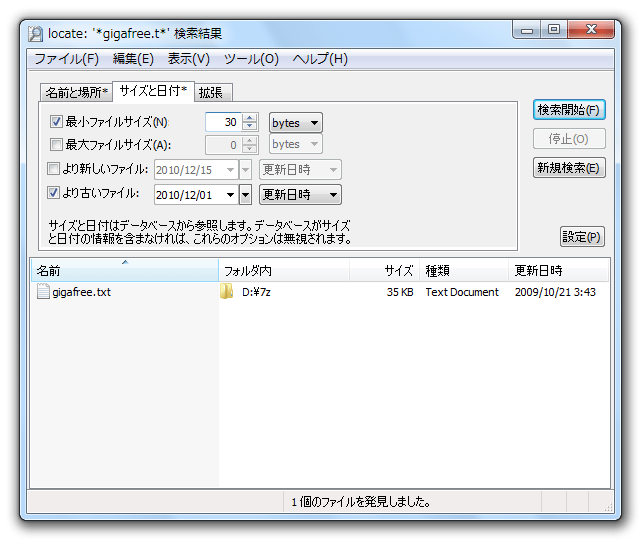
Task: Click the 35 KB size cell
Action: click(400, 292)
